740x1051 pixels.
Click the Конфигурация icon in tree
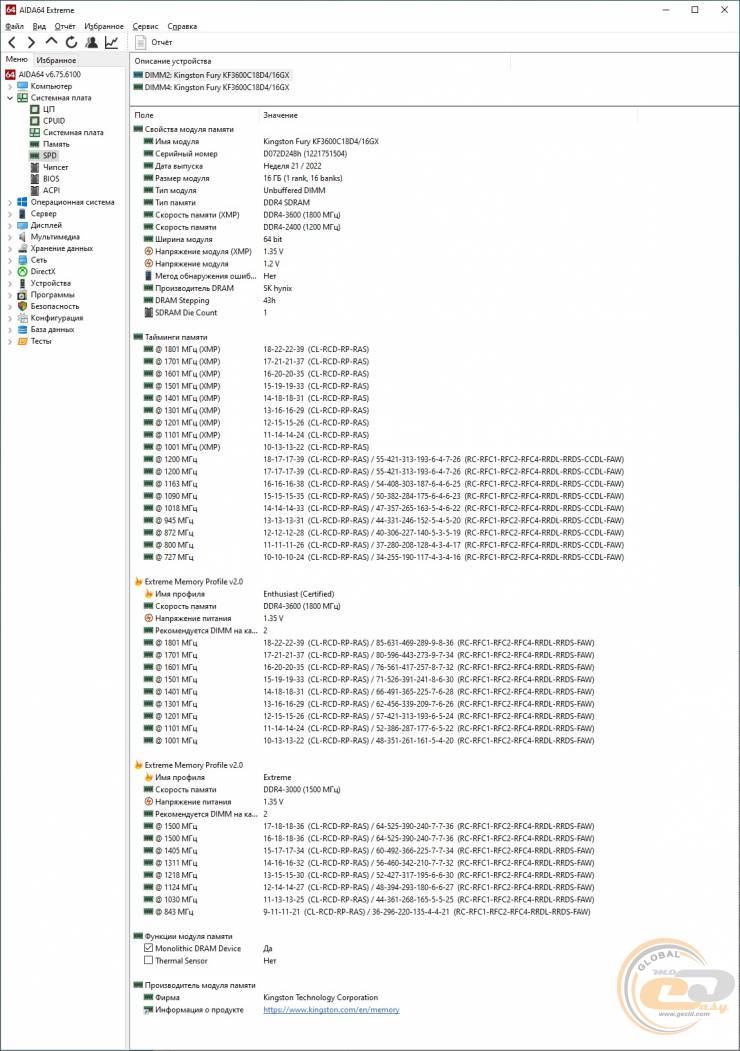coord(22,318)
